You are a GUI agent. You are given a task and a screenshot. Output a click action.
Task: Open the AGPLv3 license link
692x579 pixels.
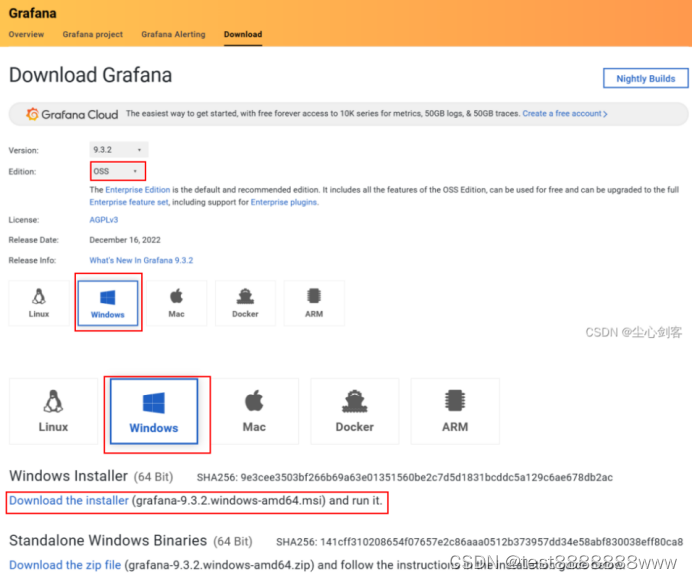coord(104,220)
